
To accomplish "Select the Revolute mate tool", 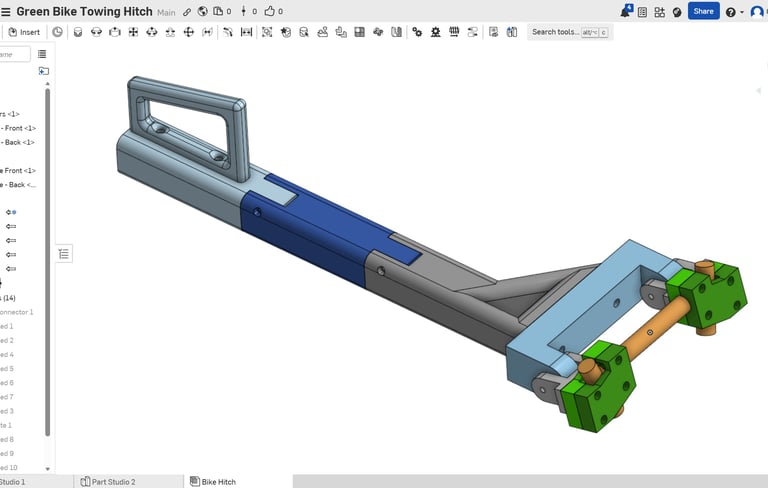I will click(96, 32).
